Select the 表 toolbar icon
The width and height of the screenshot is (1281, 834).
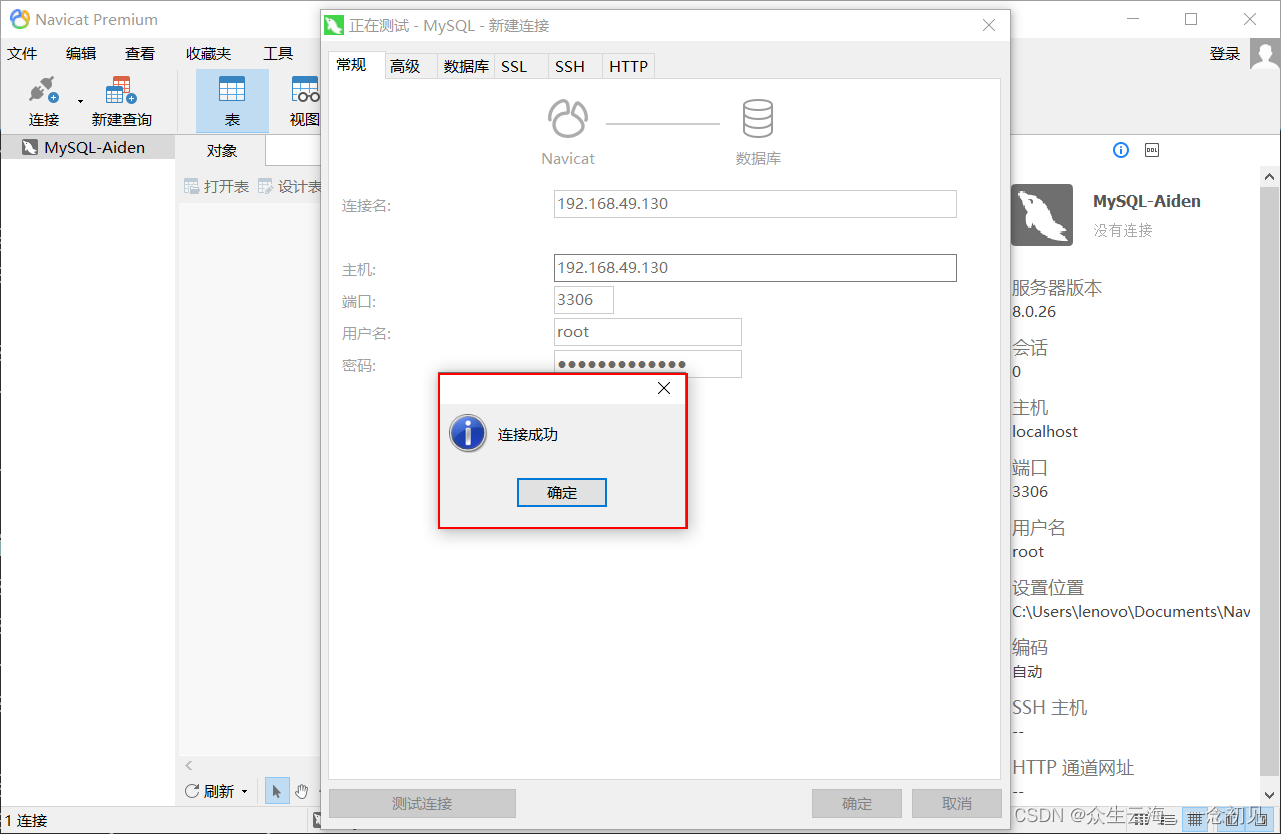click(x=232, y=90)
